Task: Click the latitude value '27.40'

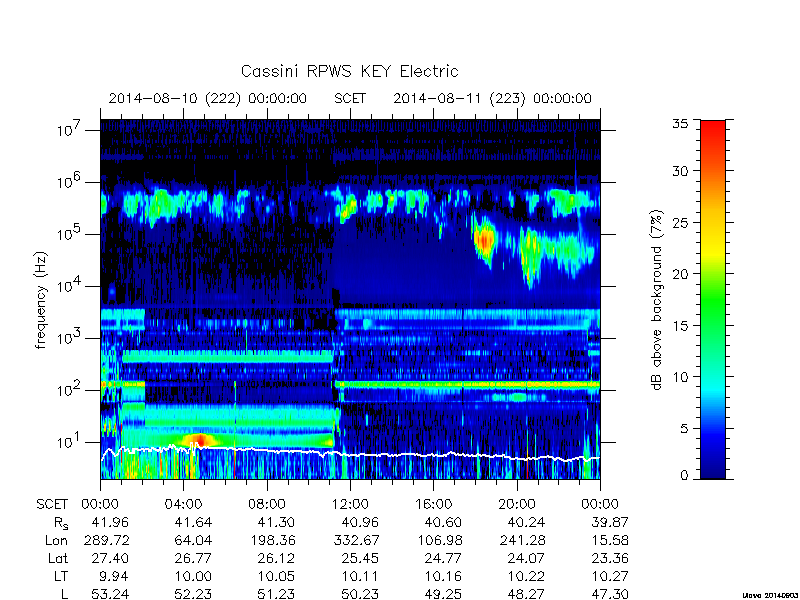Action: (110, 558)
